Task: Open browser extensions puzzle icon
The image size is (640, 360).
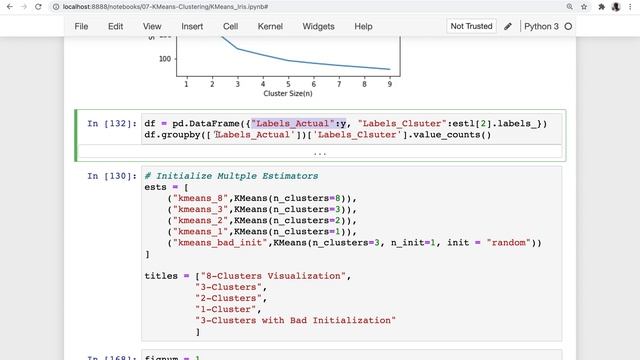Action: [x=601, y=7]
